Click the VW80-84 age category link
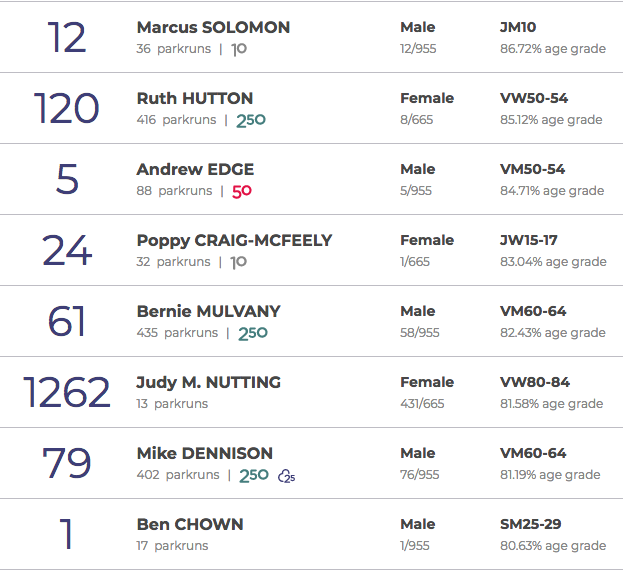The height and width of the screenshot is (571, 623). [532, 382]
